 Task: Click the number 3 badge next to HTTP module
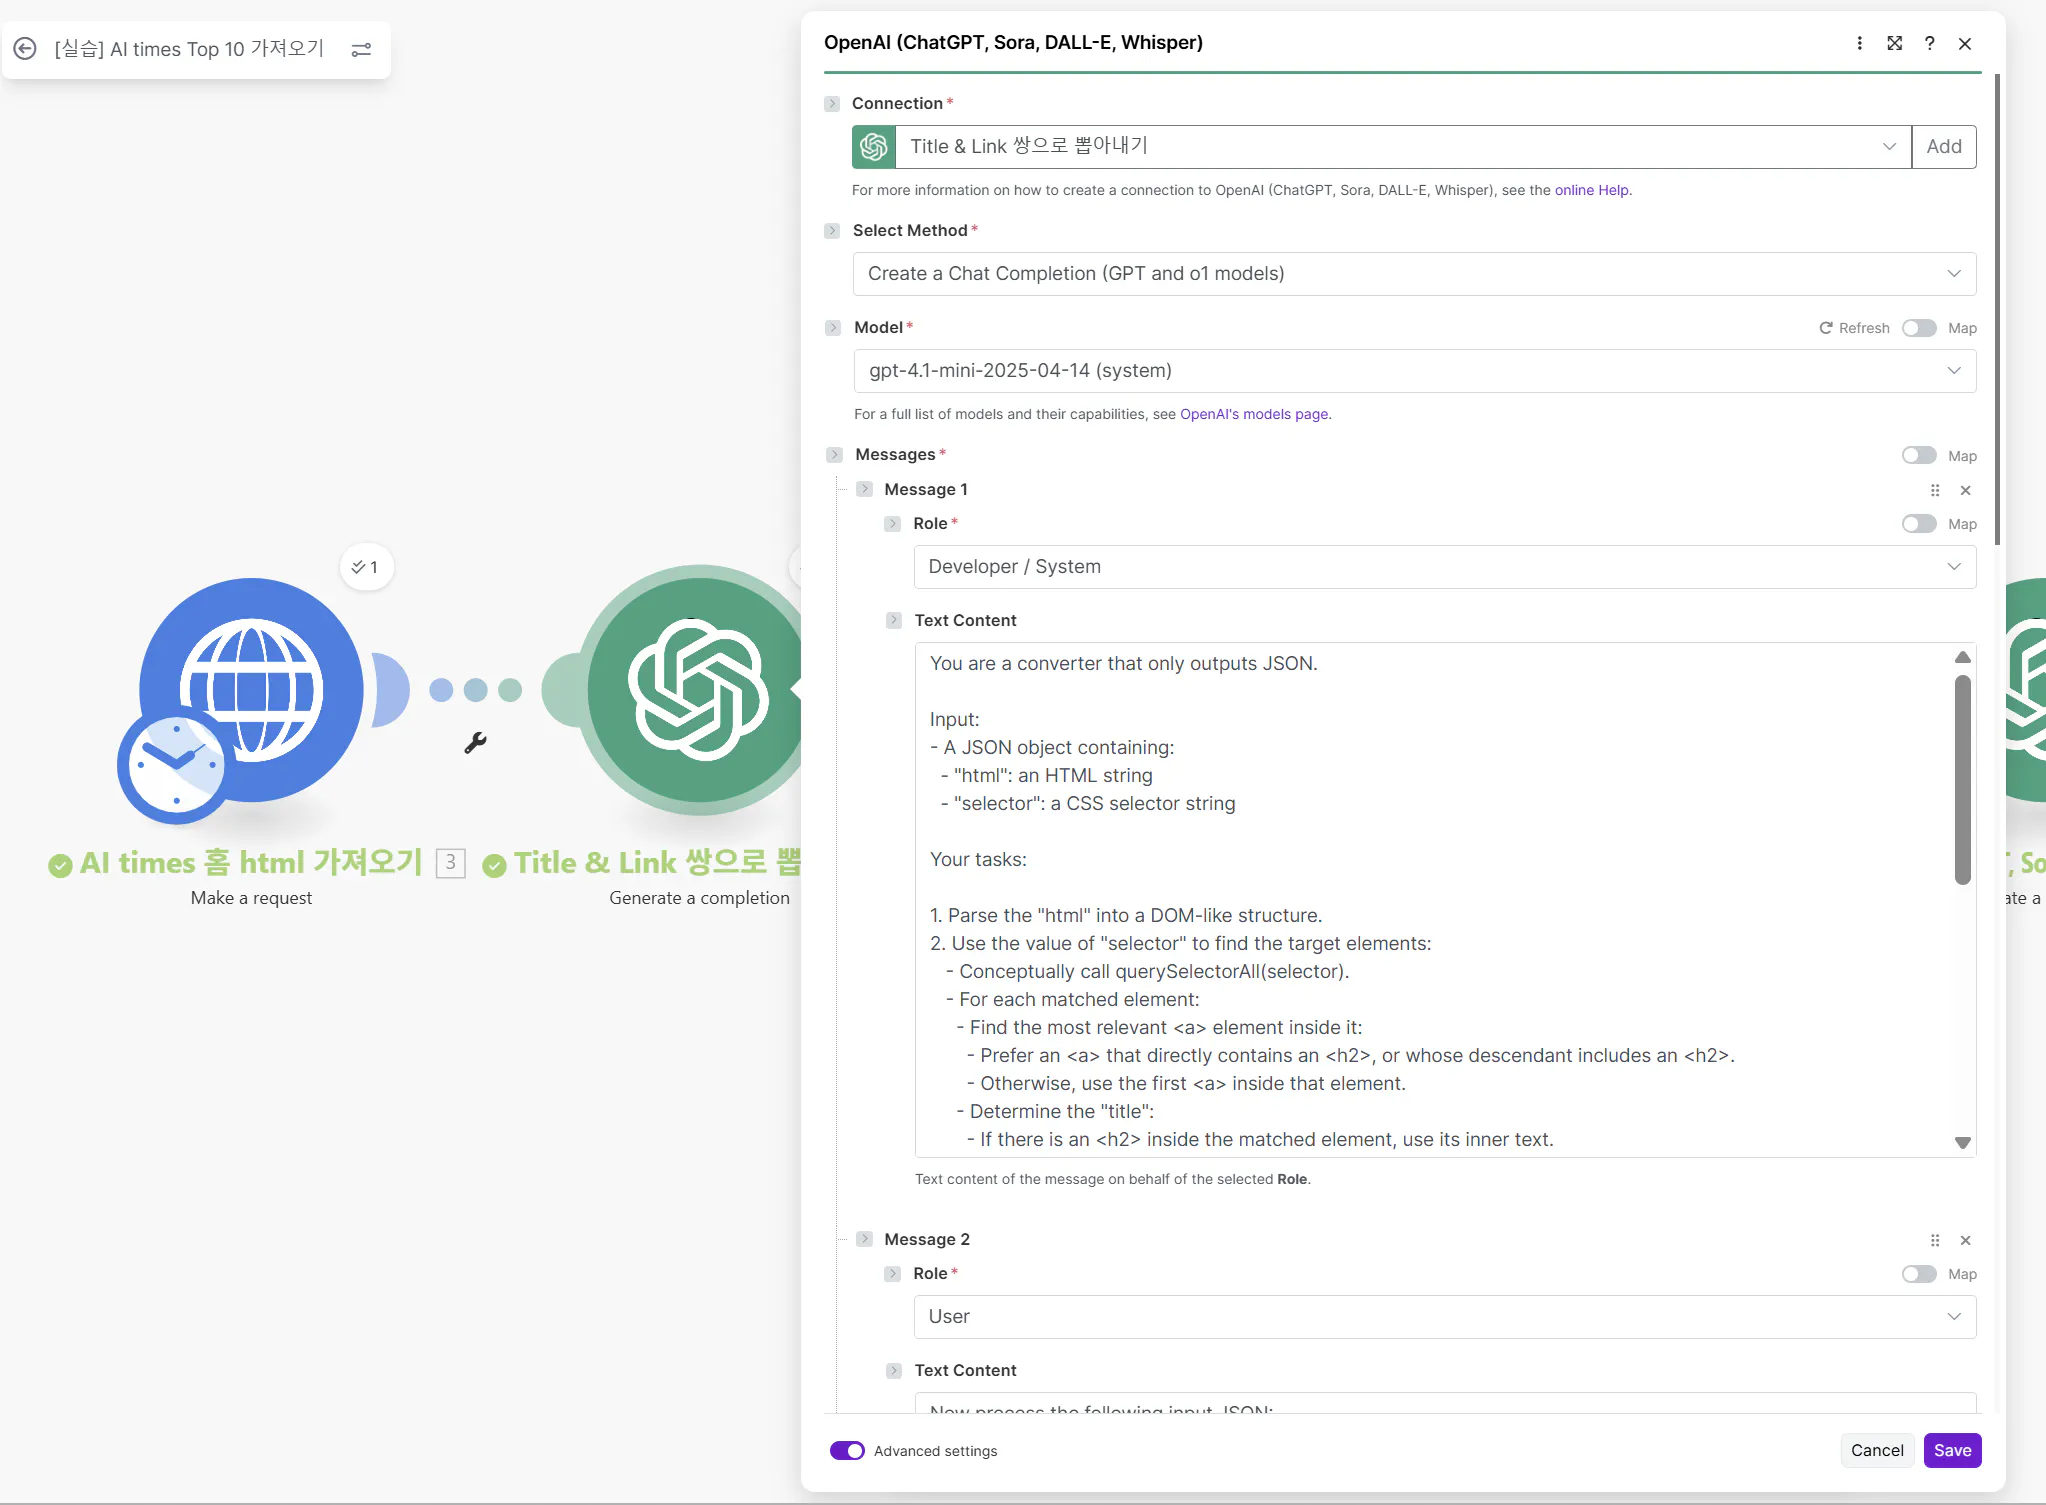[x=451, y=863]
